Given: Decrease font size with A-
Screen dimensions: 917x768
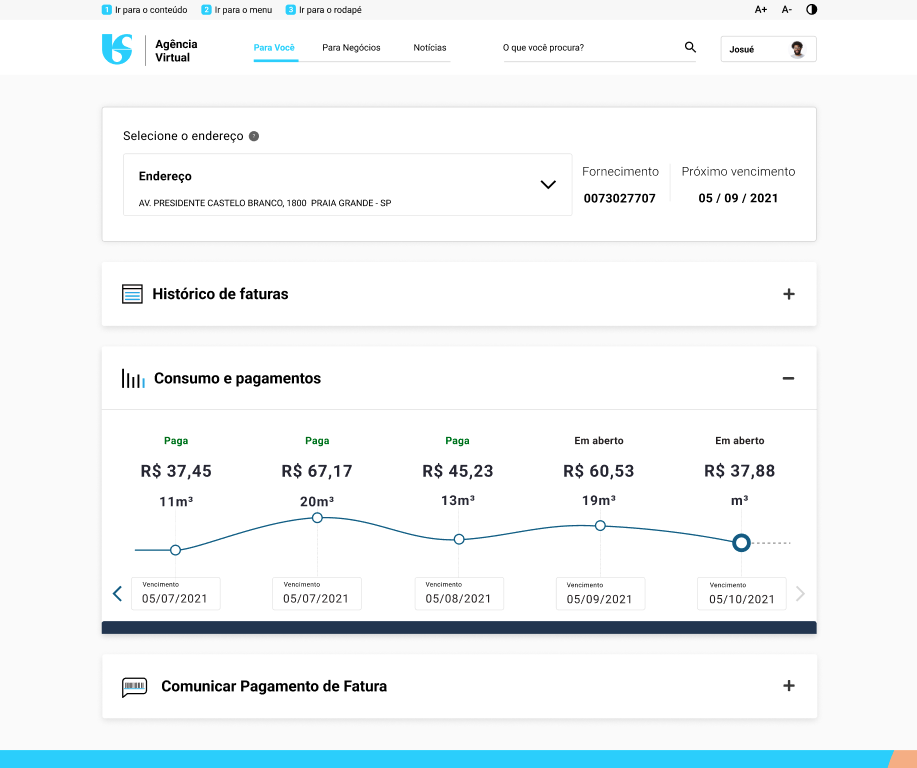Looking at the screenshot, I should coord(786,9).
